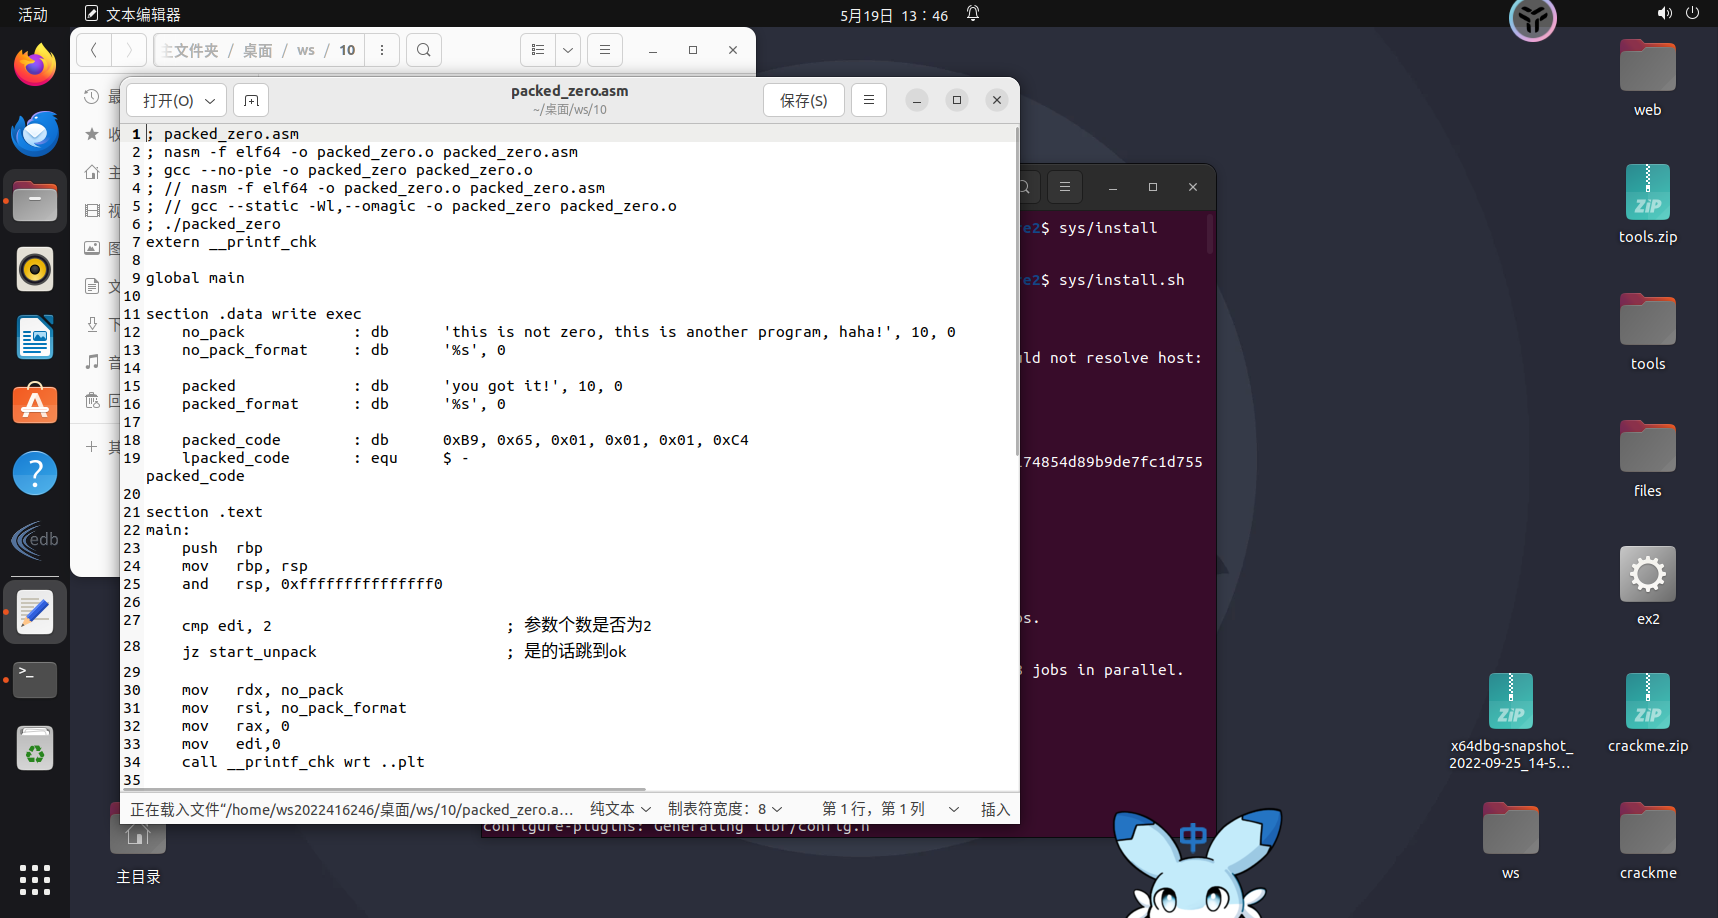Expand the Open button dropdown arrow
Image resolution: width=1718 pixels, height=918 pixels.
click(210, 101)
